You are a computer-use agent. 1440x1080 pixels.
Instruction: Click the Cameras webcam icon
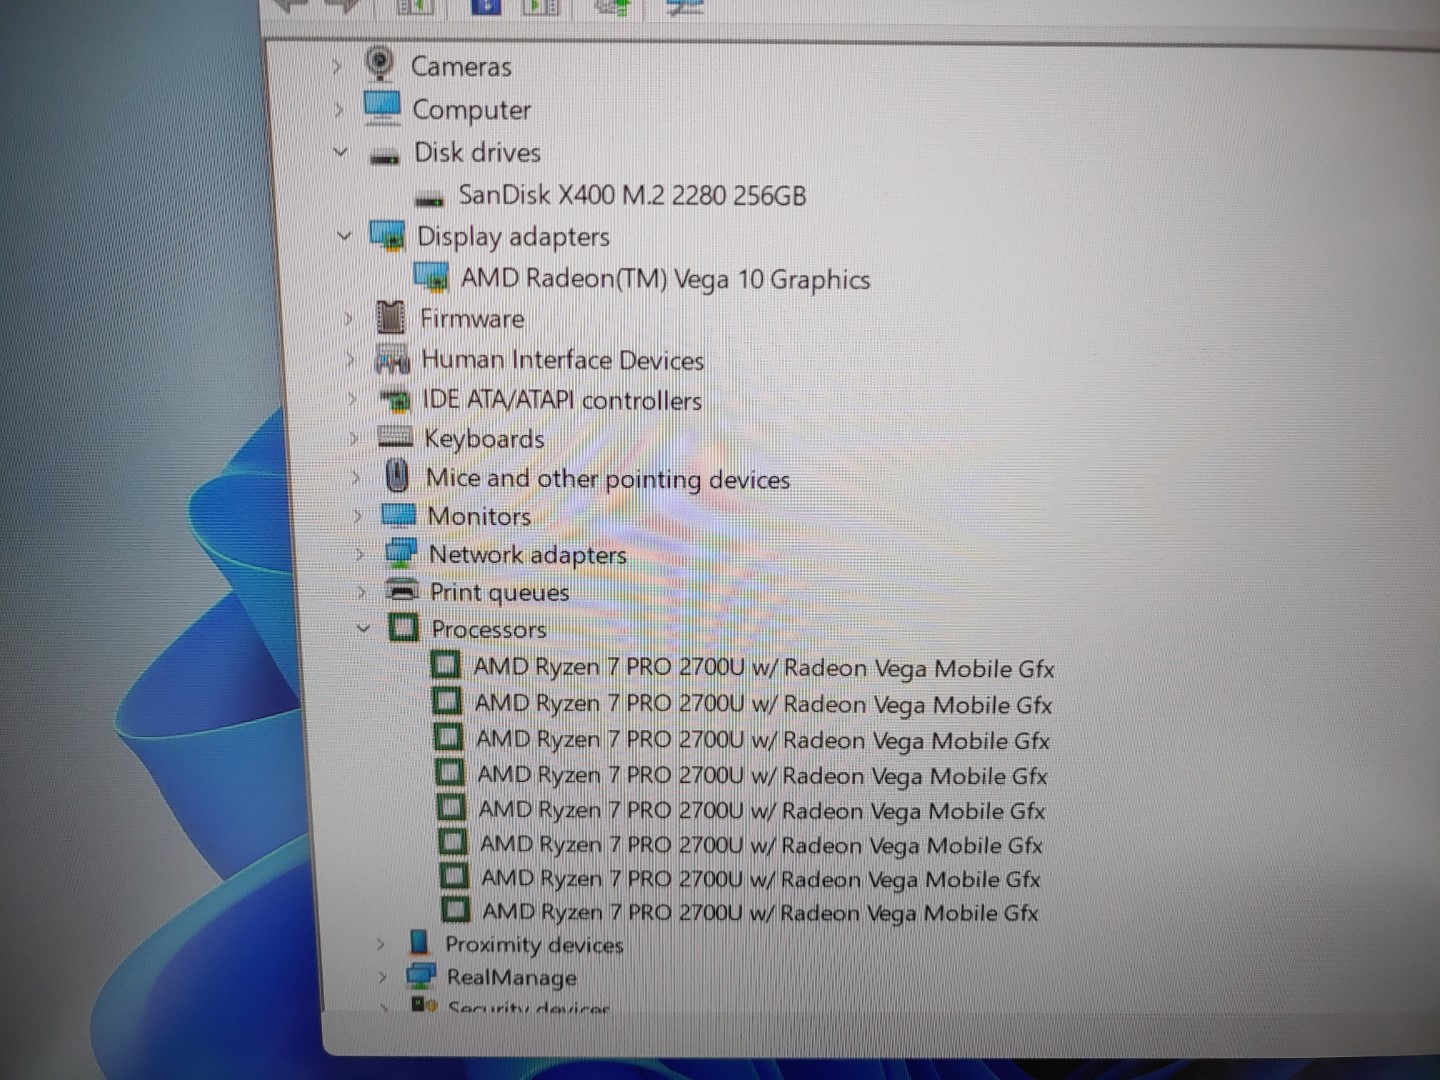(x=379, y=64)
